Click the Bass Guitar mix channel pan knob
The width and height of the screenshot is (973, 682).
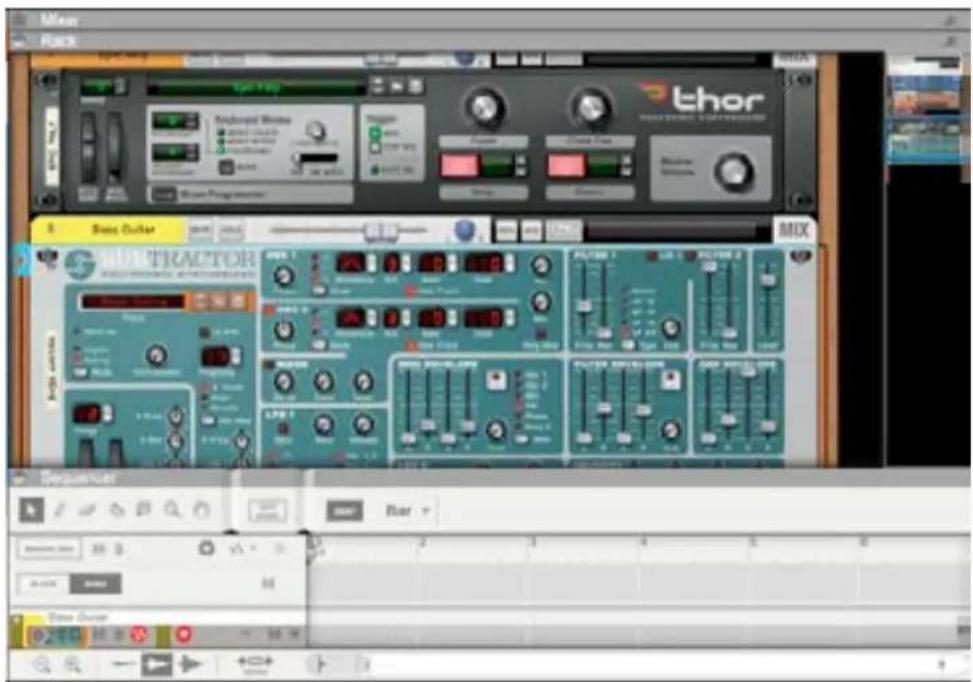pos(464,230)
